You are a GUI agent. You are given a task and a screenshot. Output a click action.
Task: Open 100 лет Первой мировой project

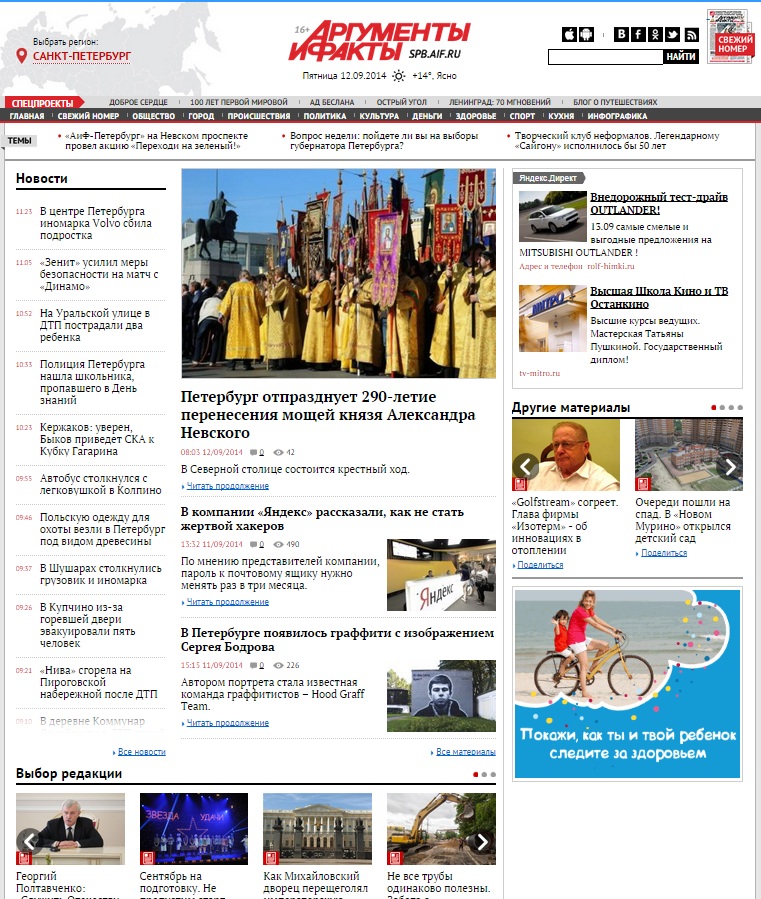(239, 102)
